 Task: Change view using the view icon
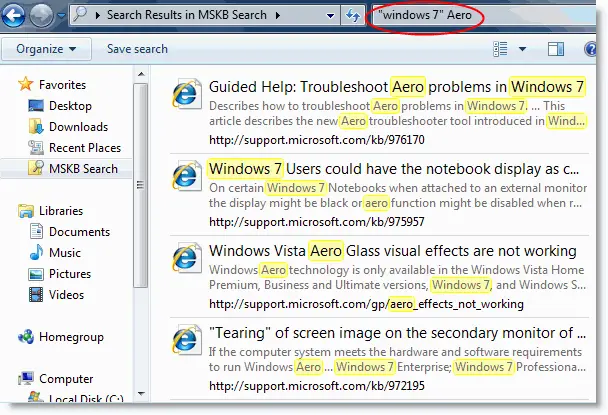500,49
